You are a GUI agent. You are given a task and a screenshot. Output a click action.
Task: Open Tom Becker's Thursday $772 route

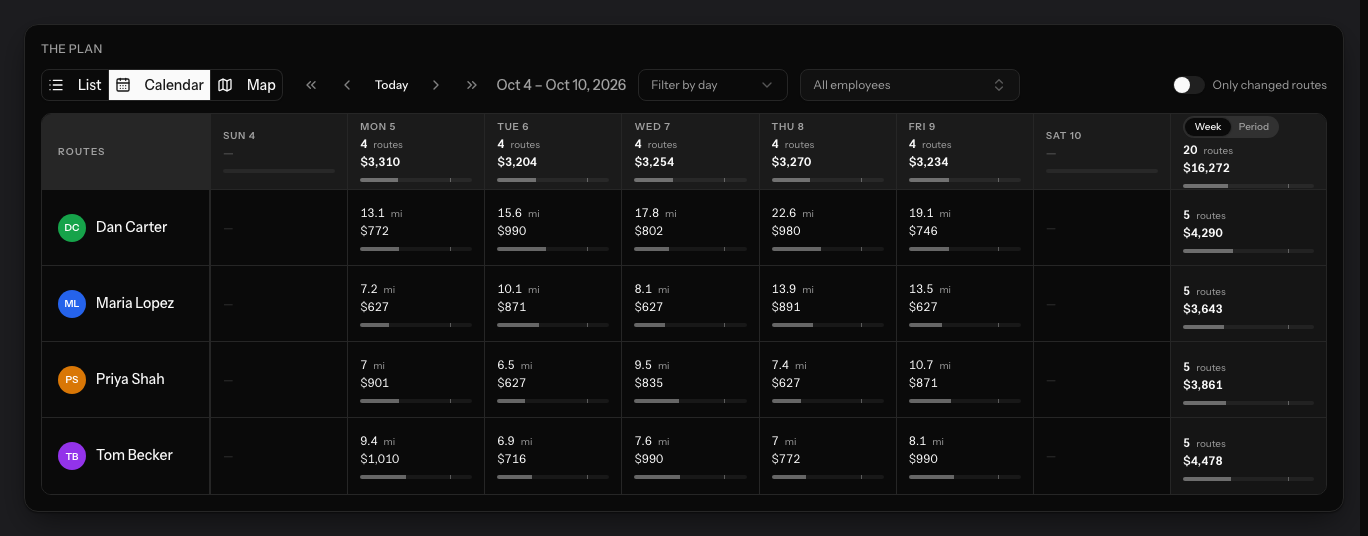click(827, 456)
